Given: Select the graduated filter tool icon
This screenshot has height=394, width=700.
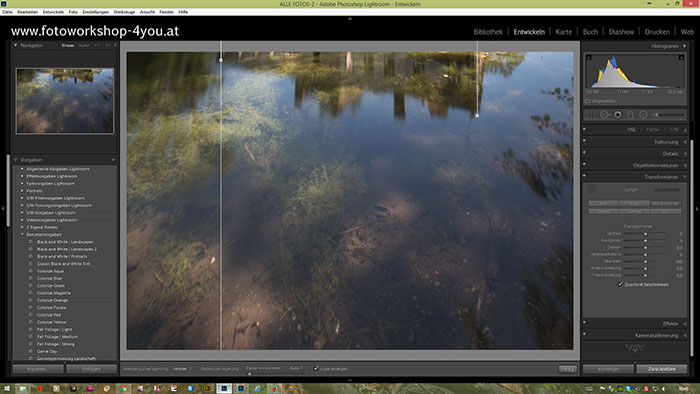Looking at the screenshot, I should point(630,115).
